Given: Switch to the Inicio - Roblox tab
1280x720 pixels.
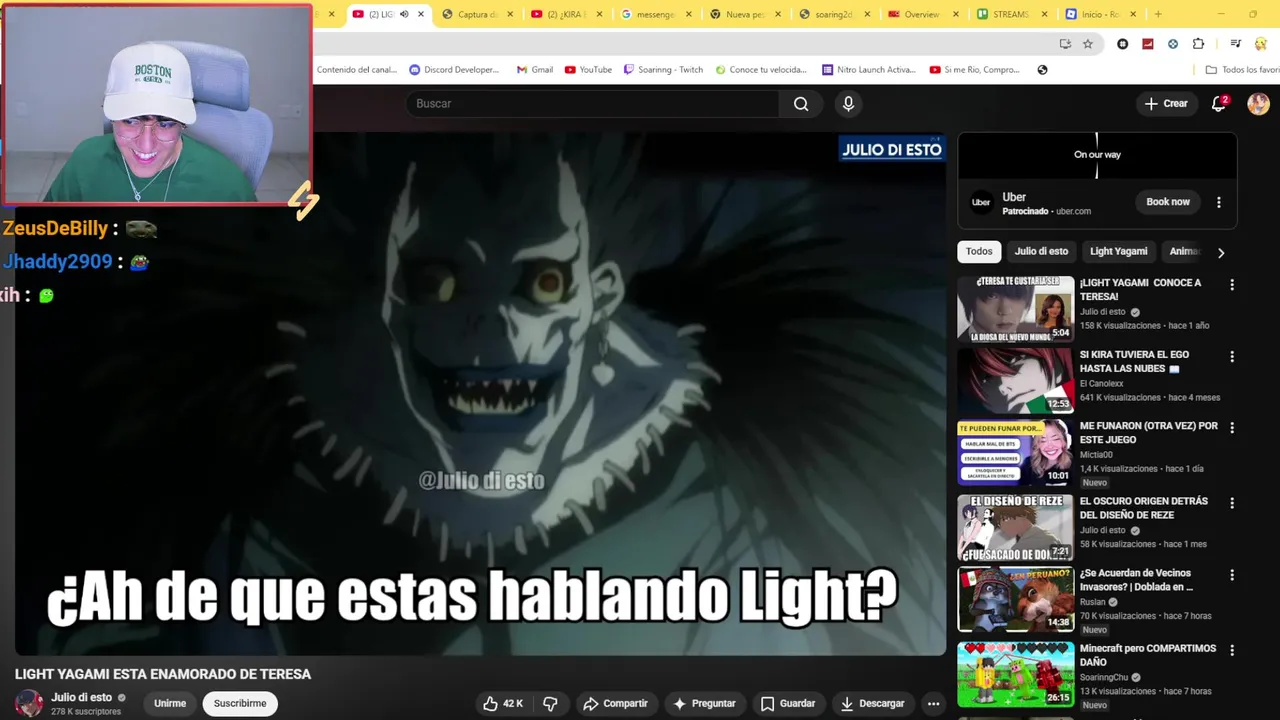Looking at the screenshot, I should pos(1101,14).
